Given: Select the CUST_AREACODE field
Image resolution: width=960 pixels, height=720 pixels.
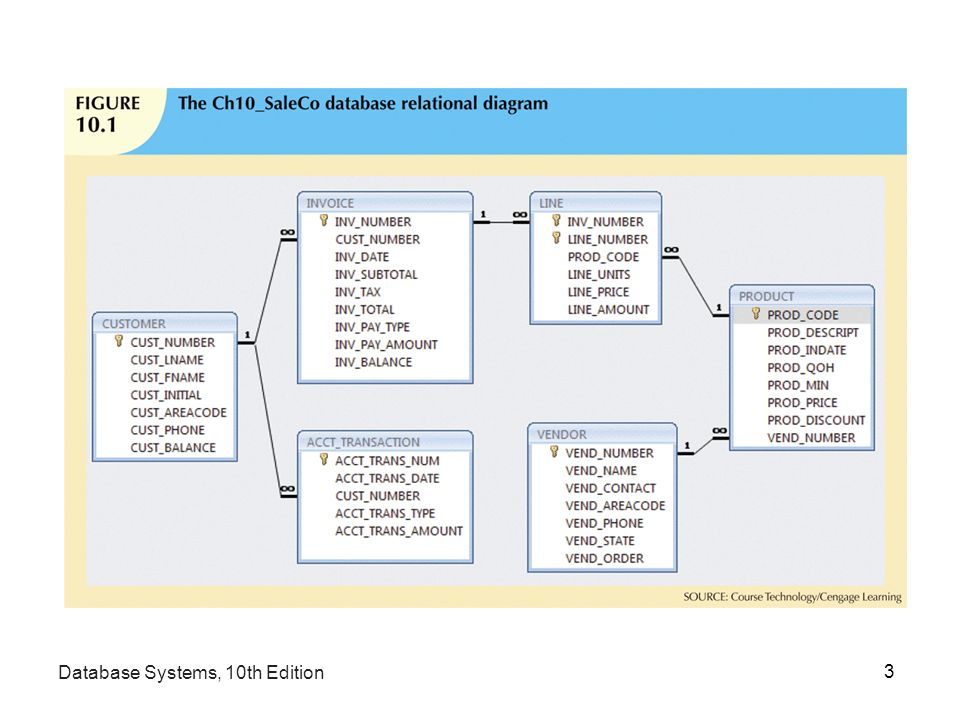Looking at the screenshot, I should coord(178,413).
